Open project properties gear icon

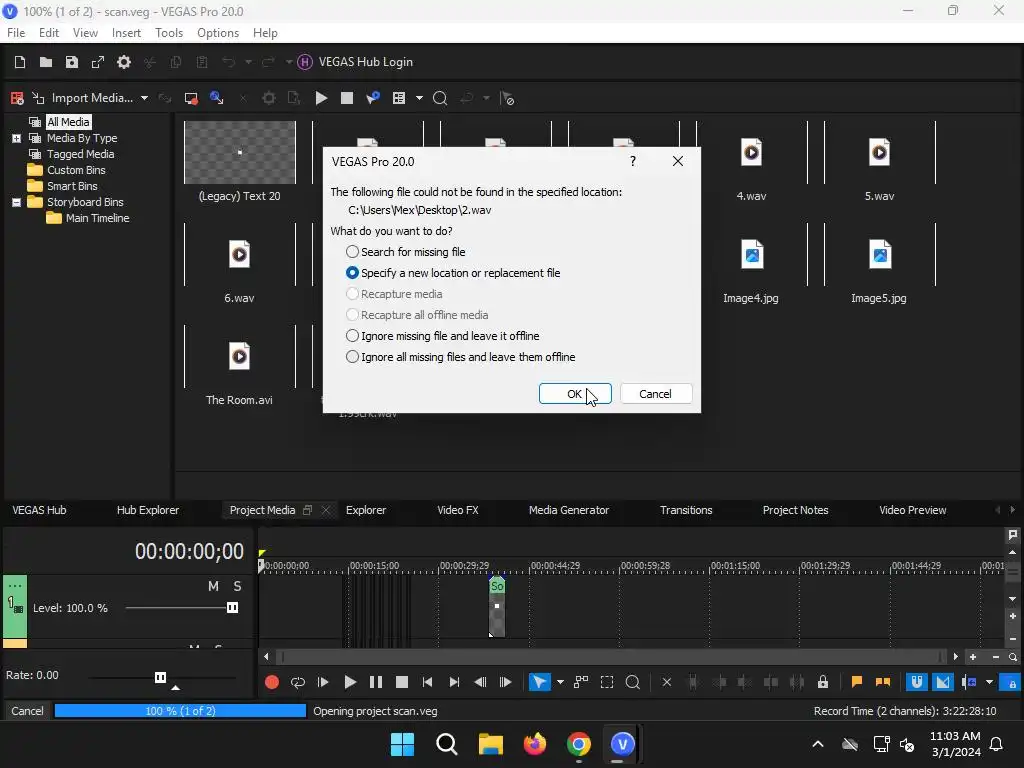click(x=124, y=62)
